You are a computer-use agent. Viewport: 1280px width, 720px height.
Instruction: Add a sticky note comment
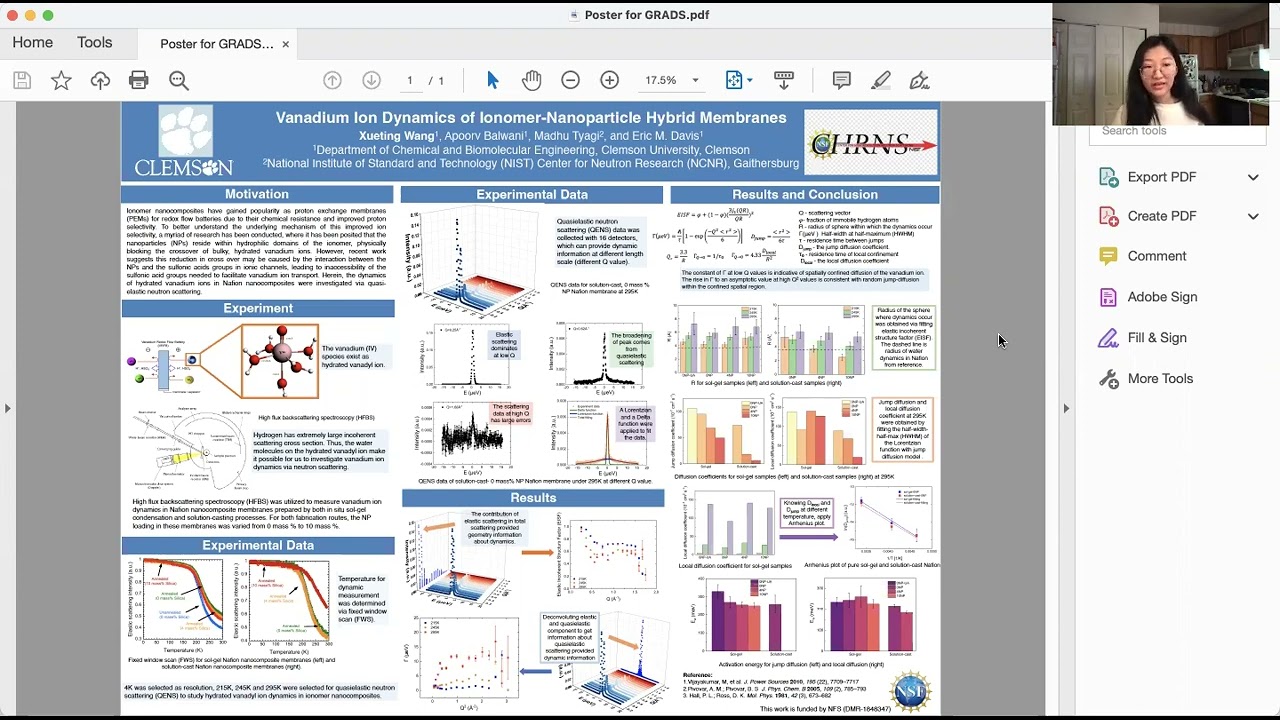pos(842,80)
